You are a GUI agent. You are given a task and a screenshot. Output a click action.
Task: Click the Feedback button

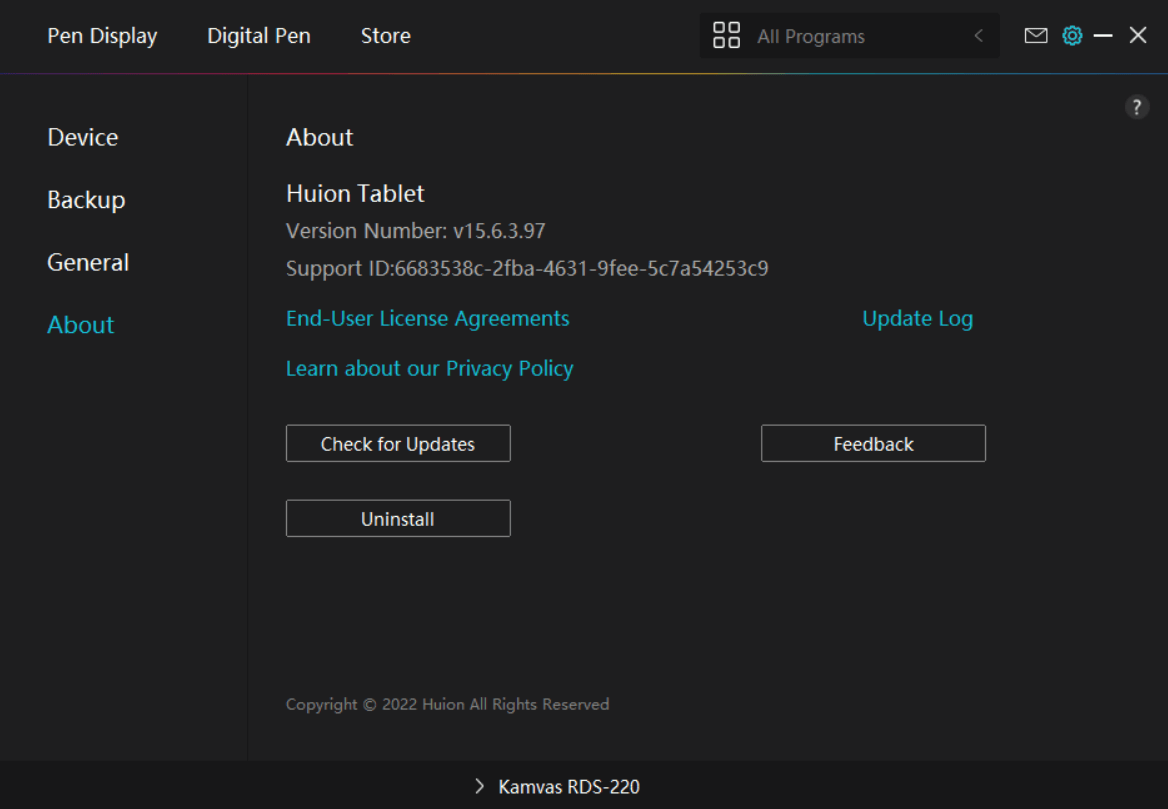pos(873,443)
